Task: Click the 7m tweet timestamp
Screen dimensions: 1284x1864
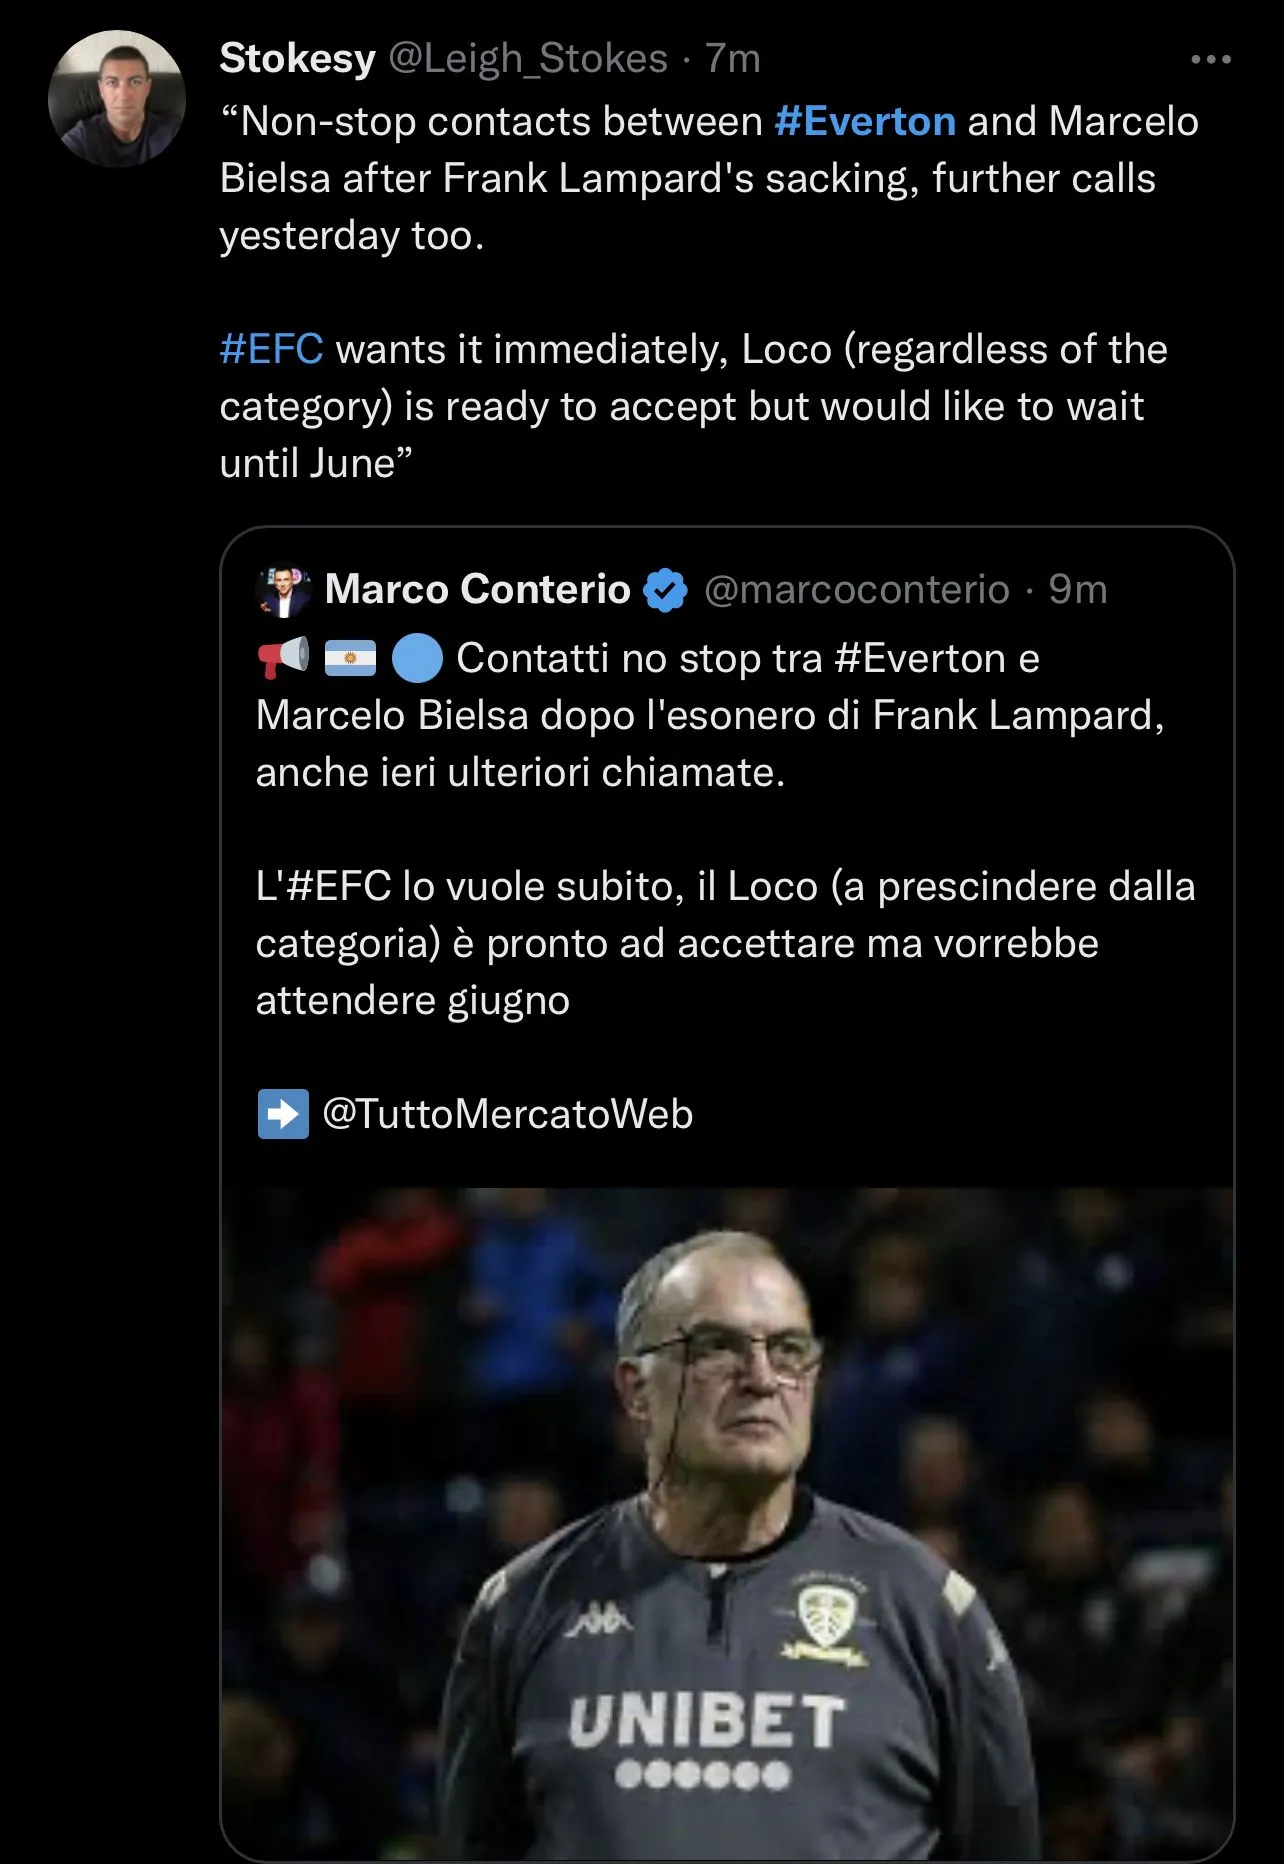Action: (x=733, y=59)
